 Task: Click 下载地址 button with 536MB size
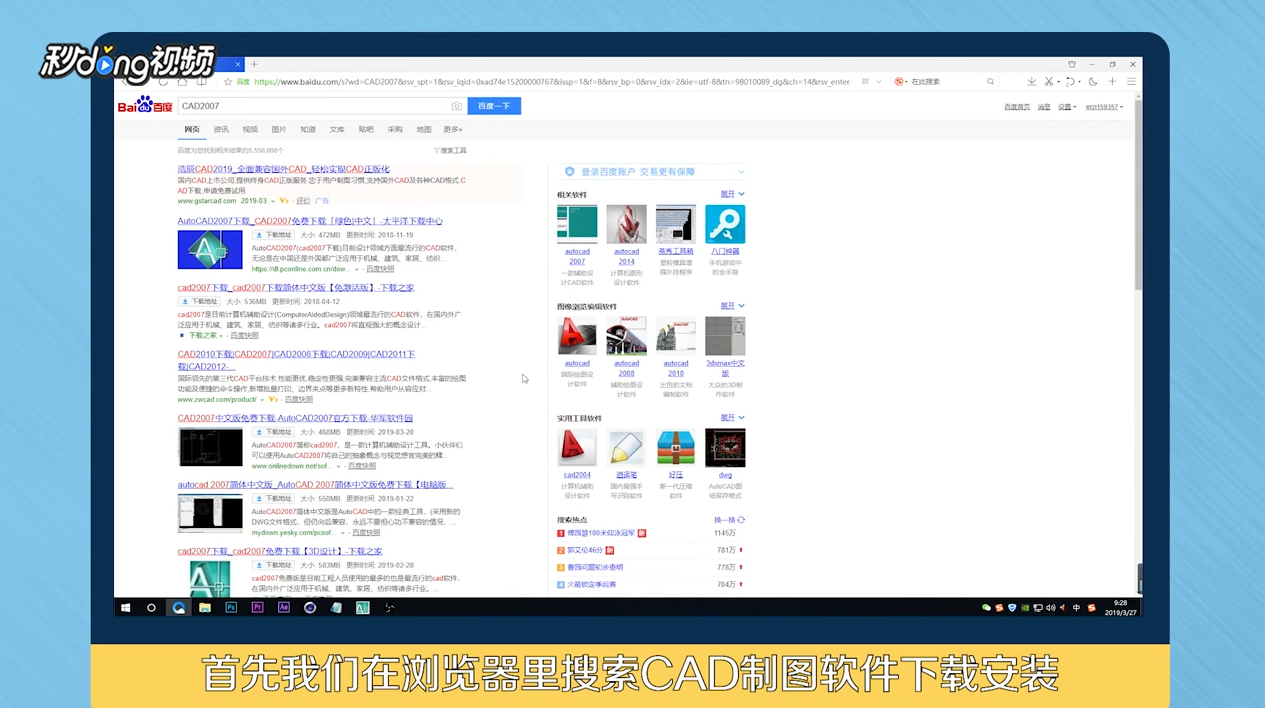(199, 301)
